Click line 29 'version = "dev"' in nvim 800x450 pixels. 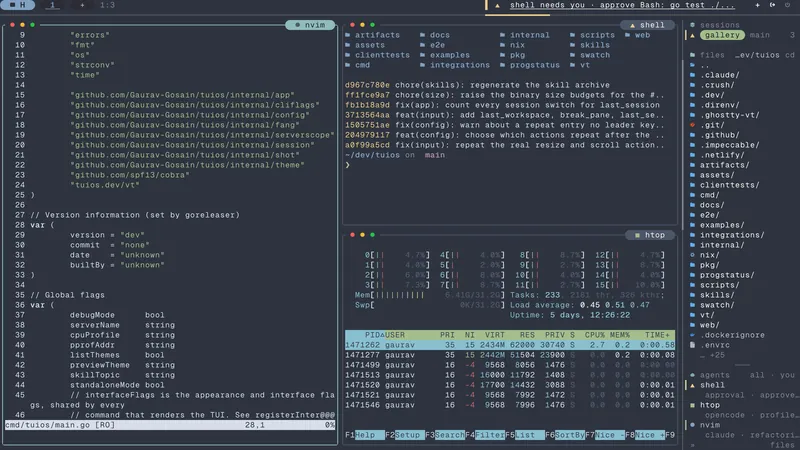point(107,235)
